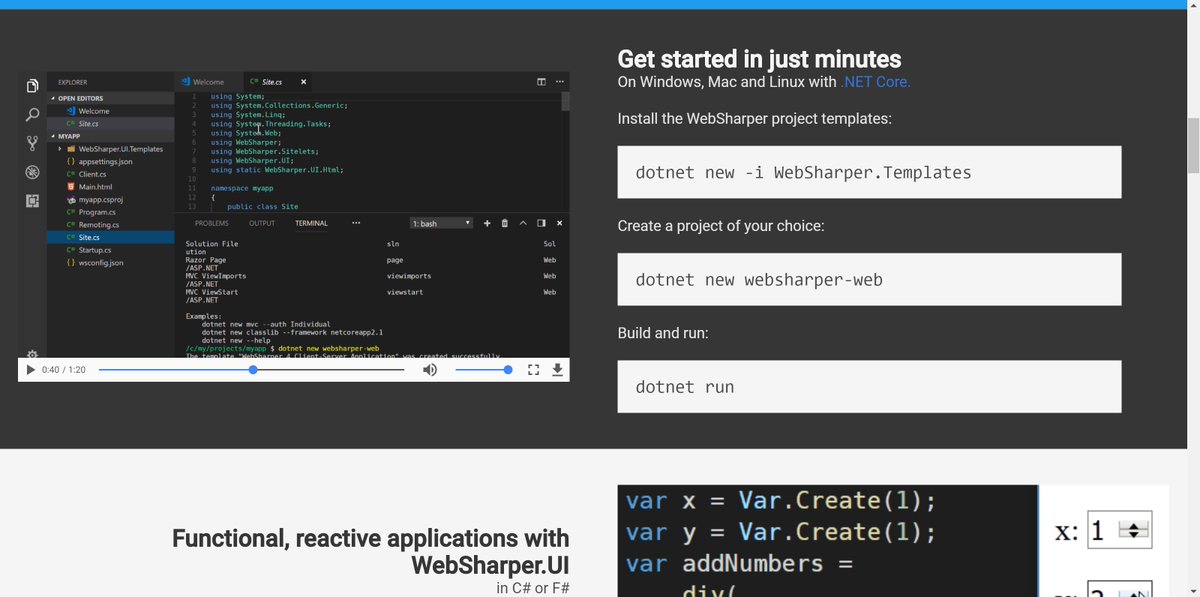Viewport: 1200px width, 597px height.
Task: Click the Welcome icon under Open Editors
Action: [x=70, y=111]
